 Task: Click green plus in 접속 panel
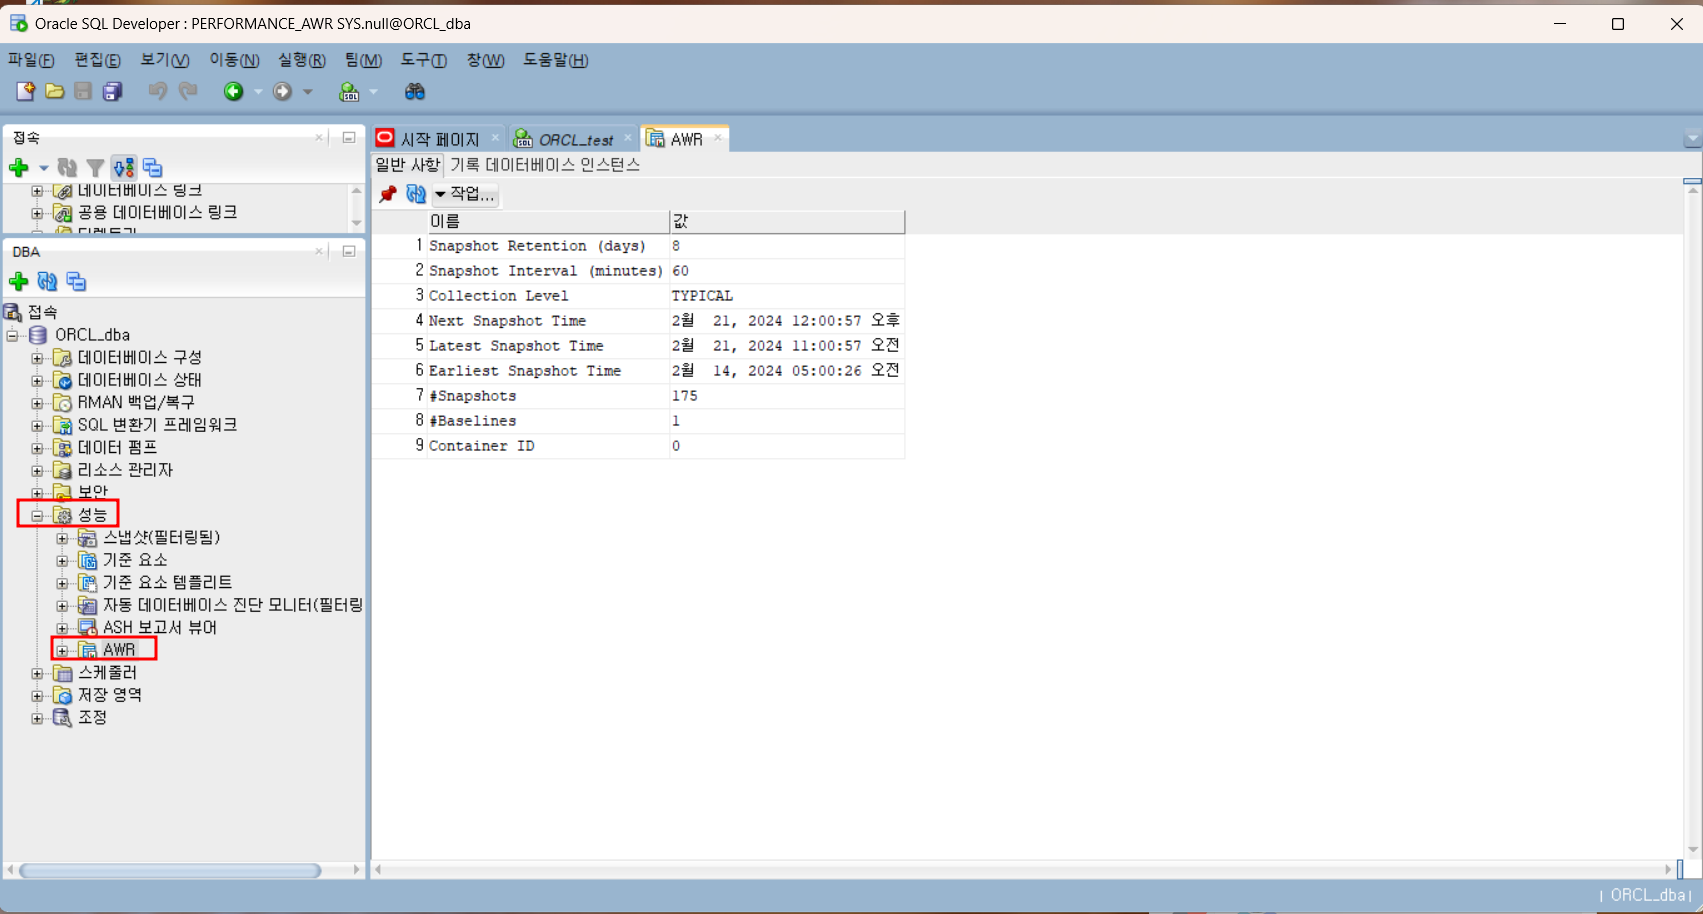[18, 167]
